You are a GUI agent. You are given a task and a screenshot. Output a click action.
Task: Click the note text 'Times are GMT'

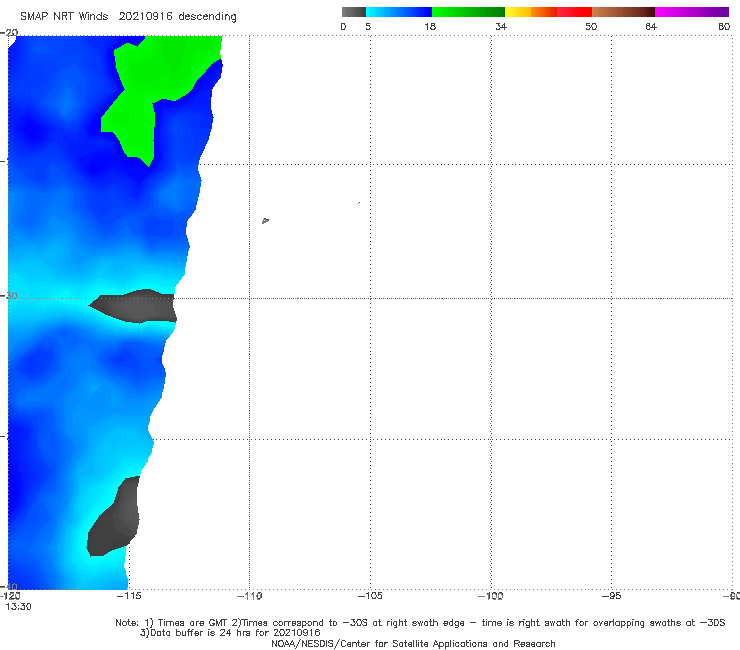193,623
